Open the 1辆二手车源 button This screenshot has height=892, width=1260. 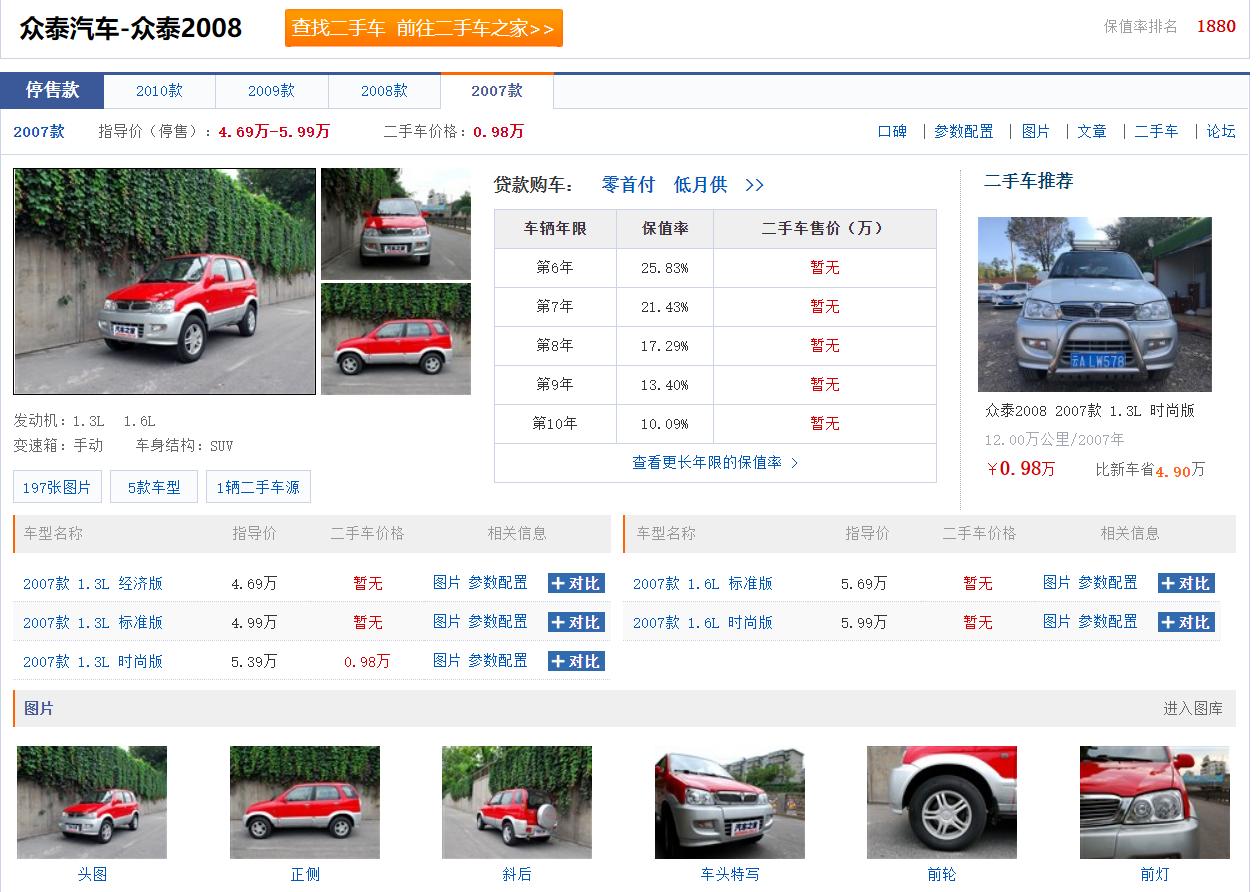coord(258,488)
